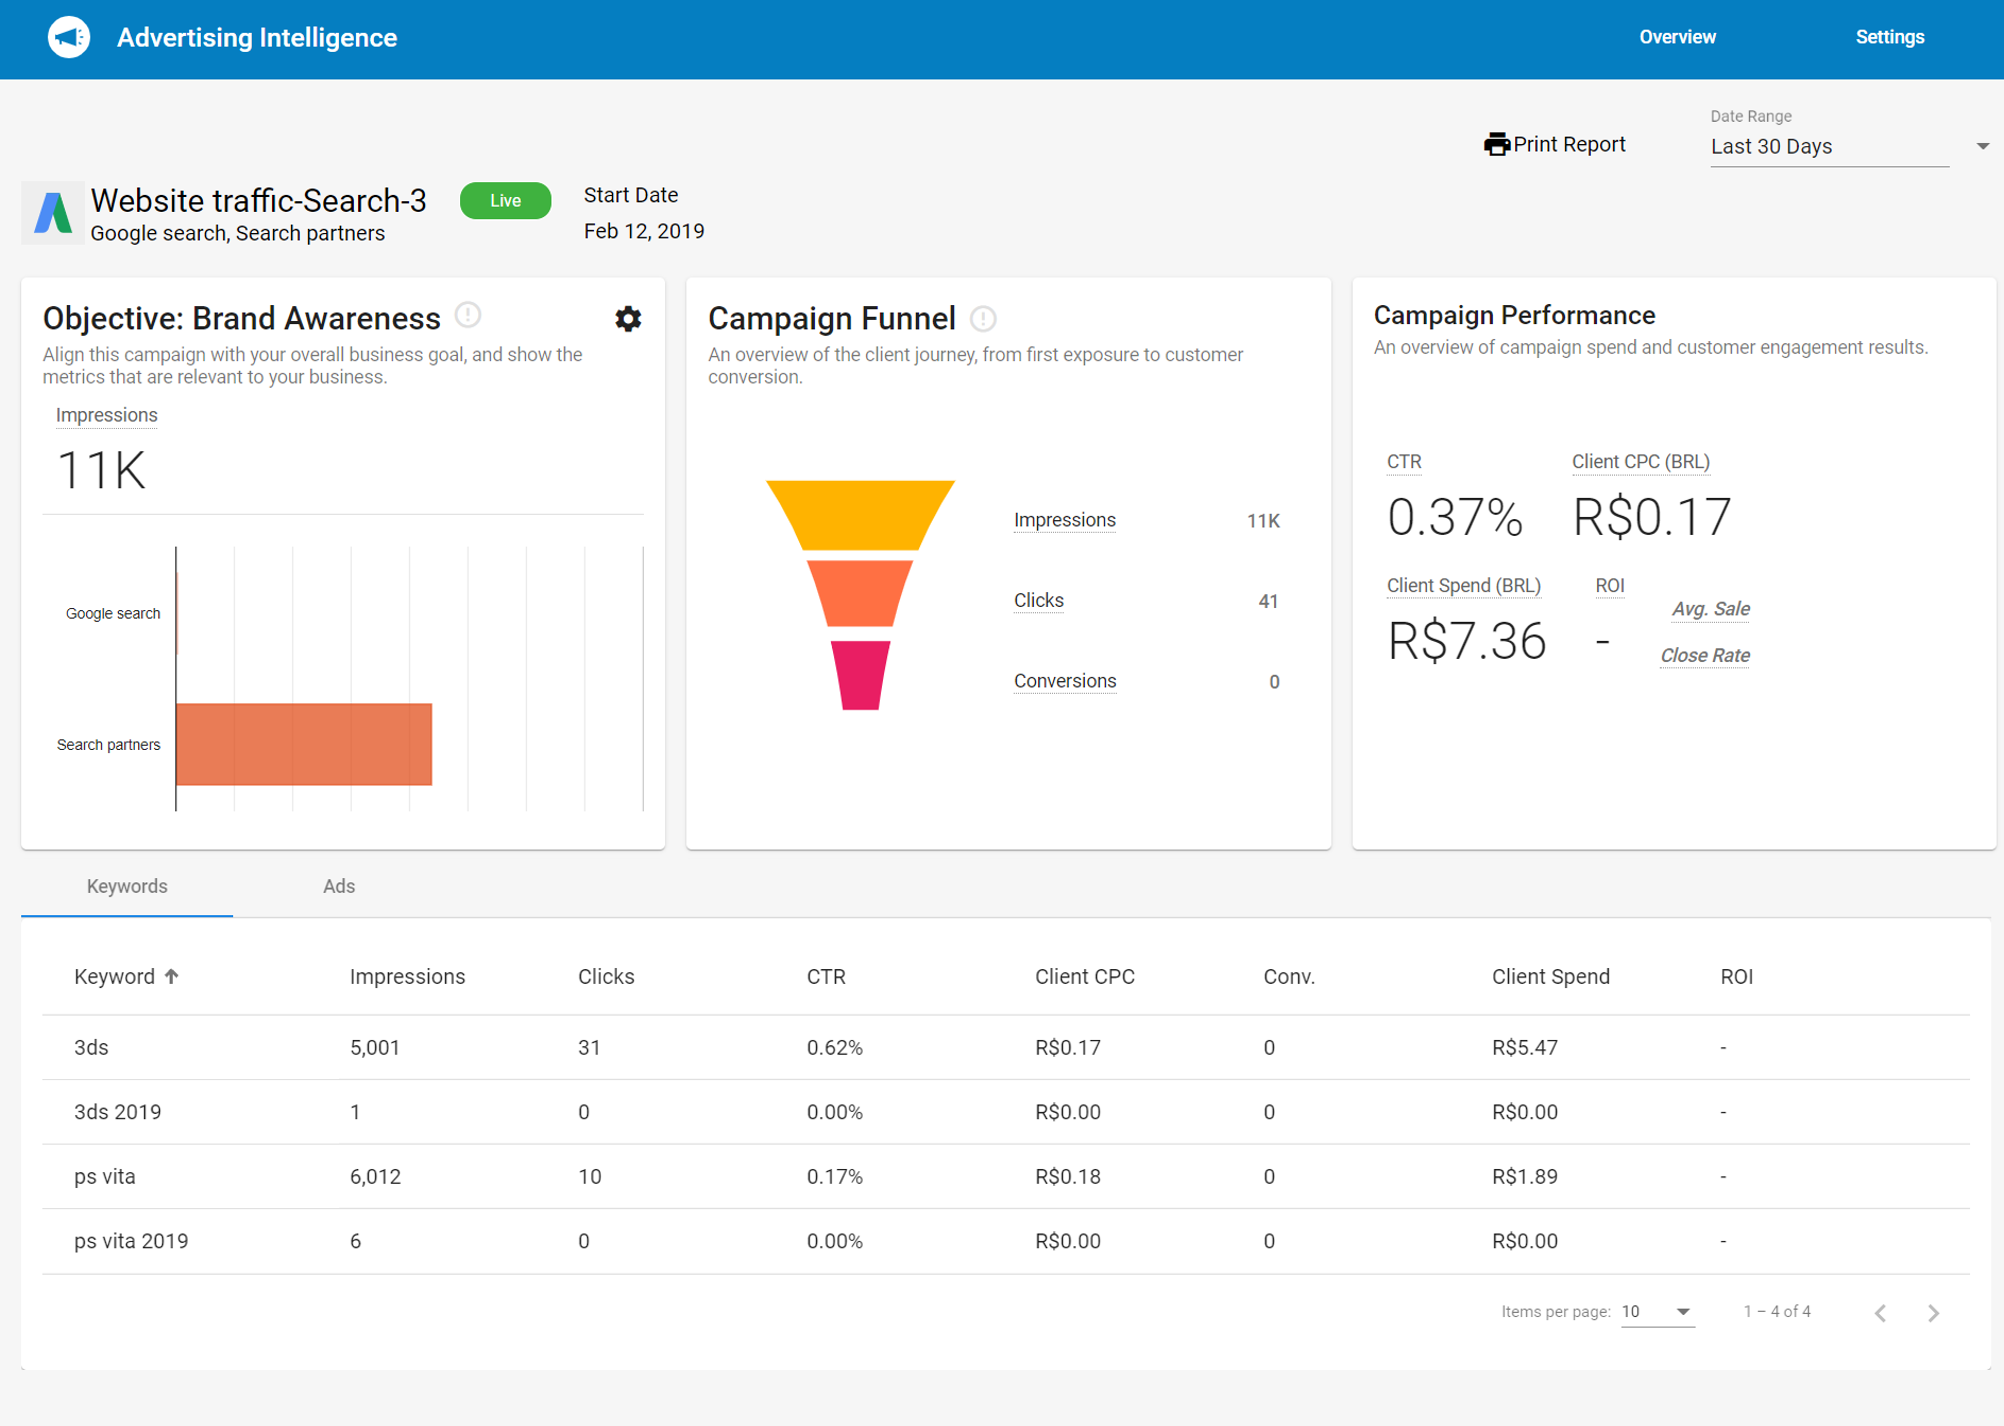Image resolution: width=2004 pixels, height=1426 pixels.
Task: Go to previous page of keywords
Action: 1880,1313
